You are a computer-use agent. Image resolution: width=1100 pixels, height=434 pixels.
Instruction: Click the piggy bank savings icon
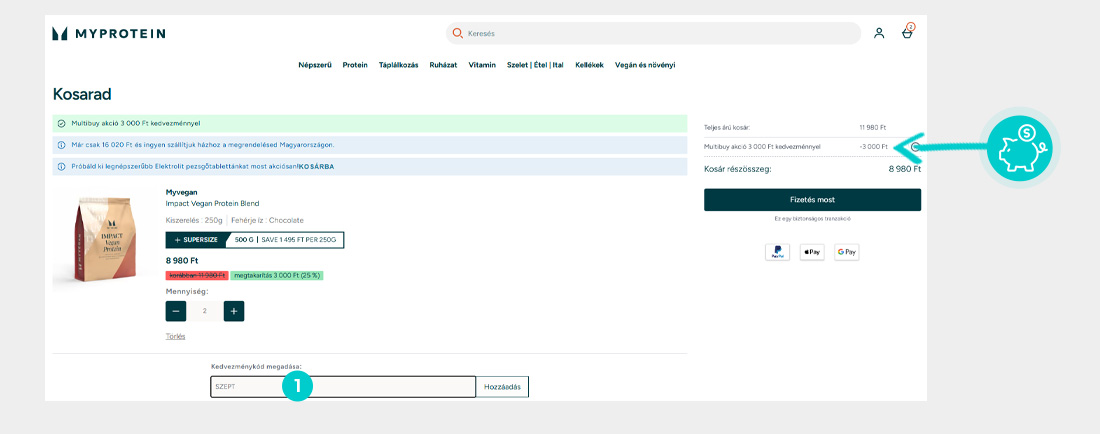1021,147
